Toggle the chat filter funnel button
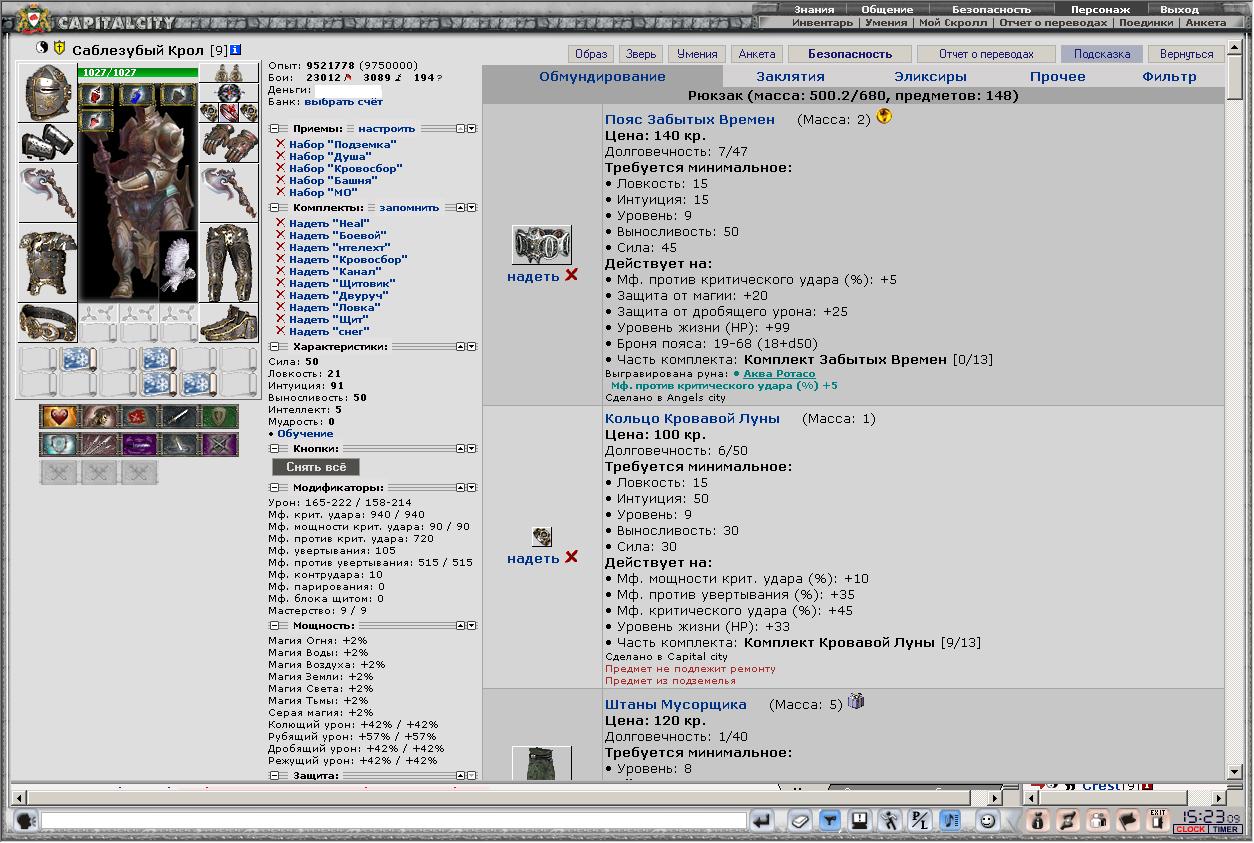Image resolution: width=1254 pixels, height=843 pixels. pos(829,820)
